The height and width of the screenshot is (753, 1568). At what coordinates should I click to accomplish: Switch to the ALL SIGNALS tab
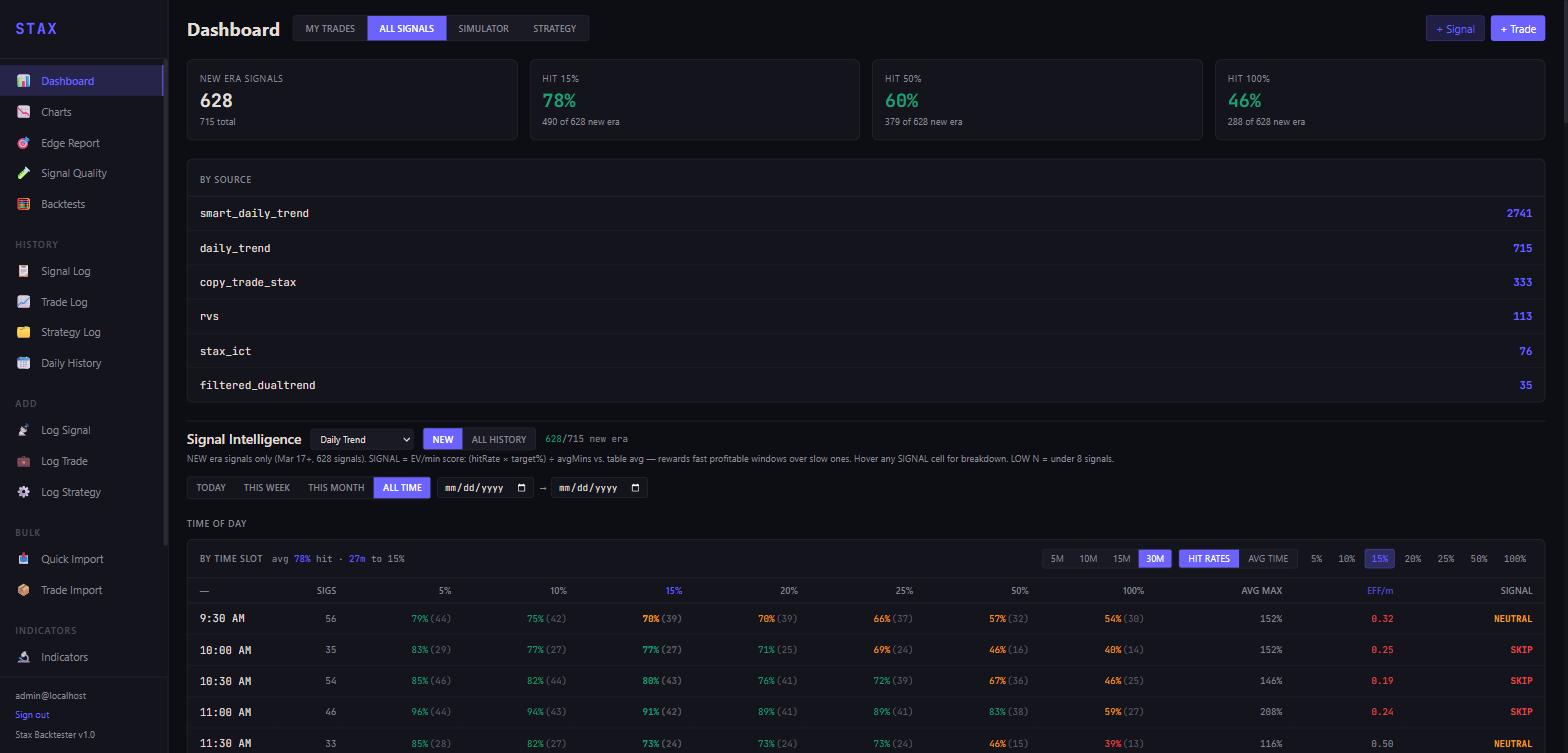tap(406, 28)
